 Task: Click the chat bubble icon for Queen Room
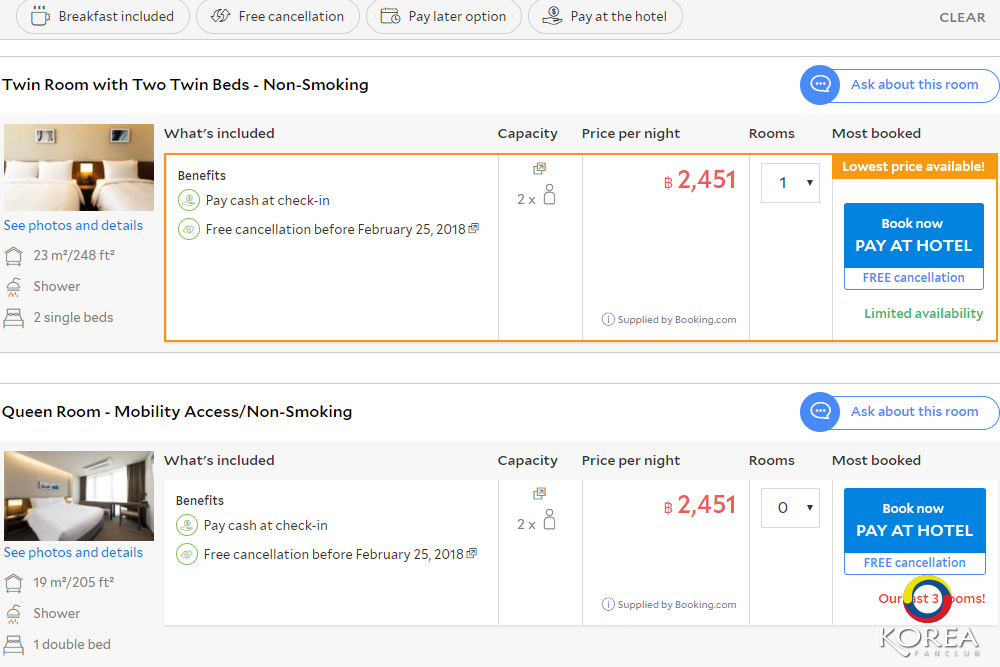point(820,412)
